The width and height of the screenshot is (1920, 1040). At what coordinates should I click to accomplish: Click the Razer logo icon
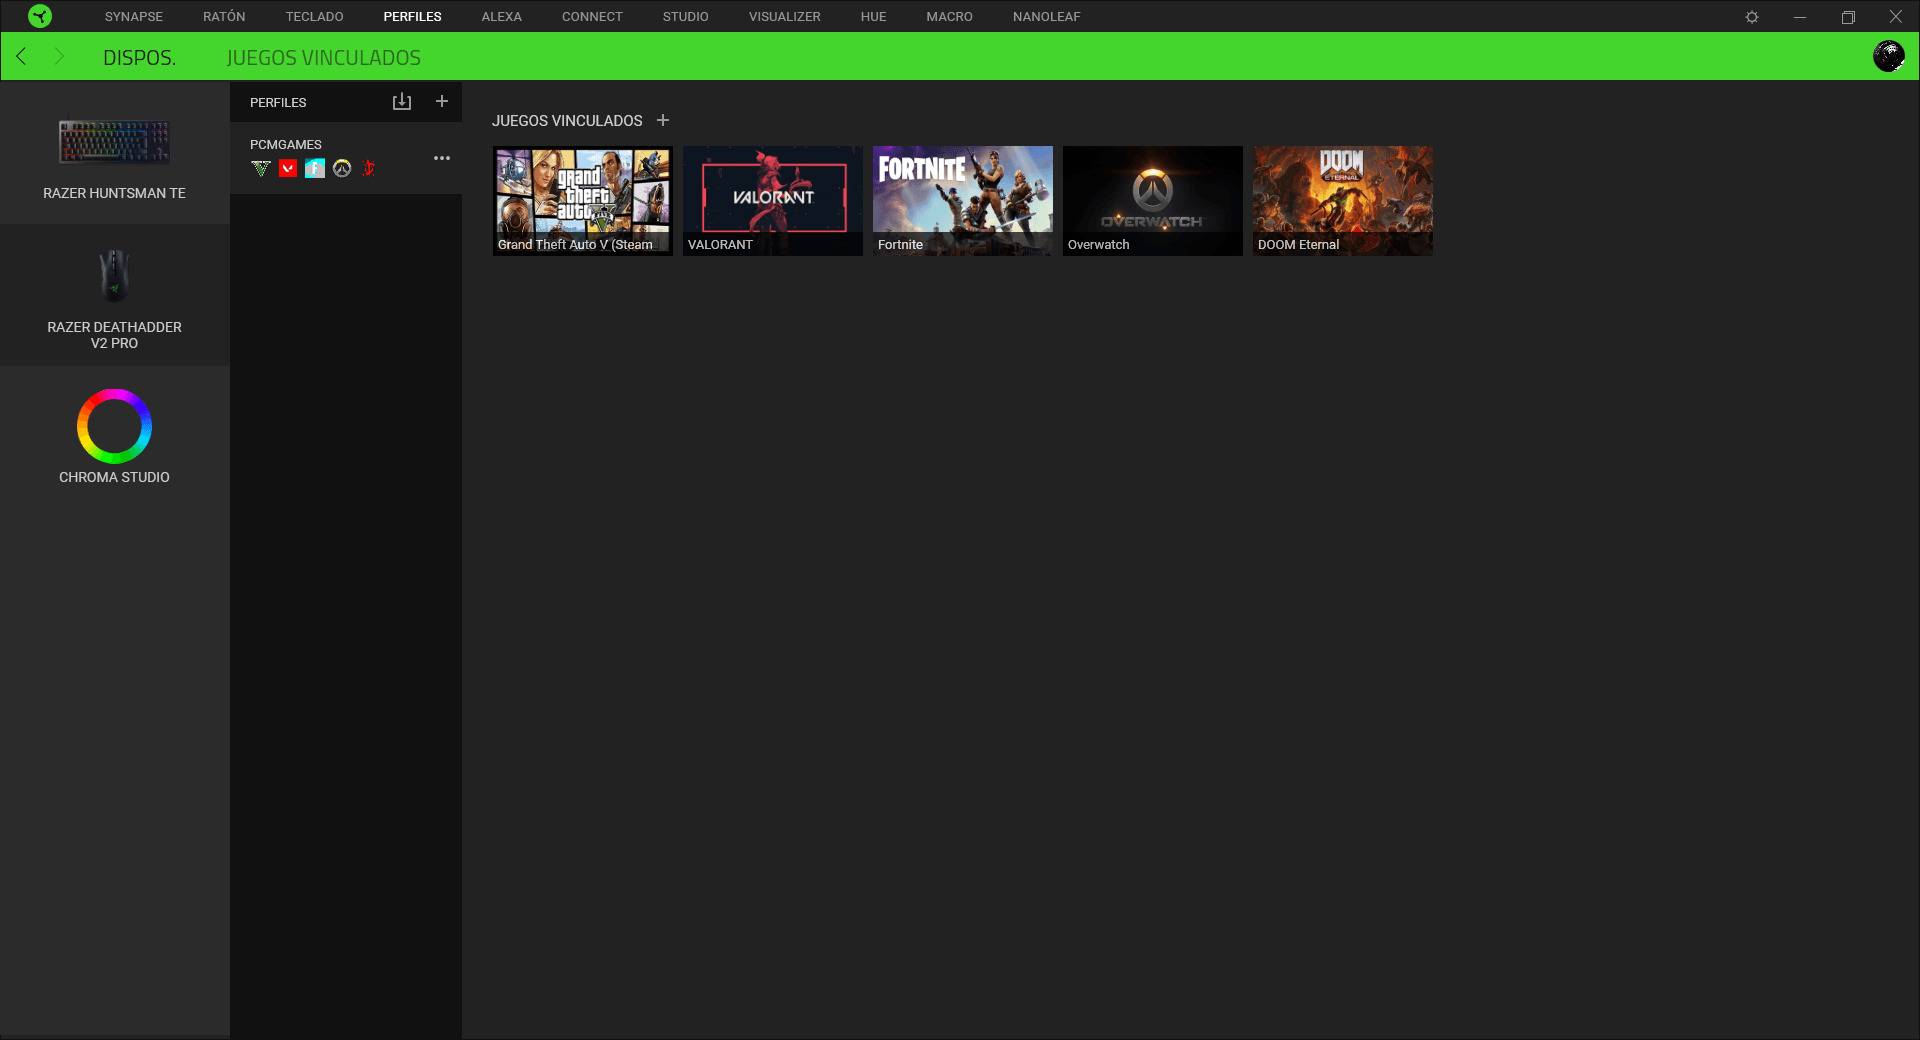point(40,16)
